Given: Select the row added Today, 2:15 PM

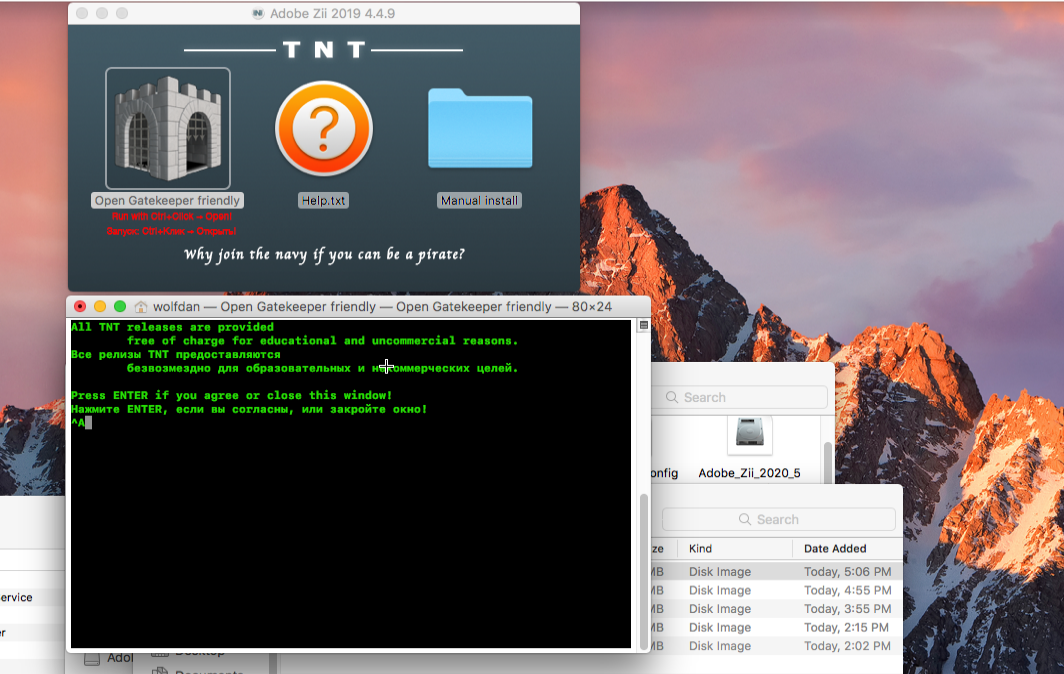Looking at the screenshot, I should pyautogui.click(x=777, y=627).
